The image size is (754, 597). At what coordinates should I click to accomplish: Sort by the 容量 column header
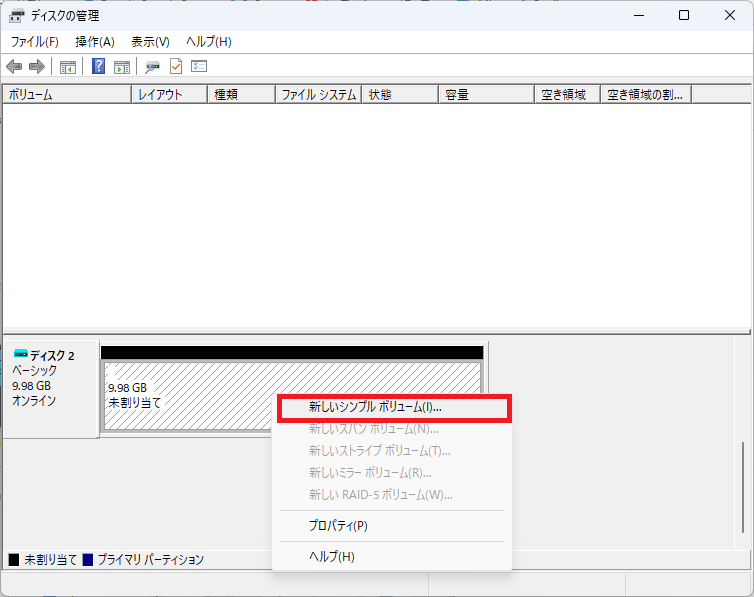[487, 95]
